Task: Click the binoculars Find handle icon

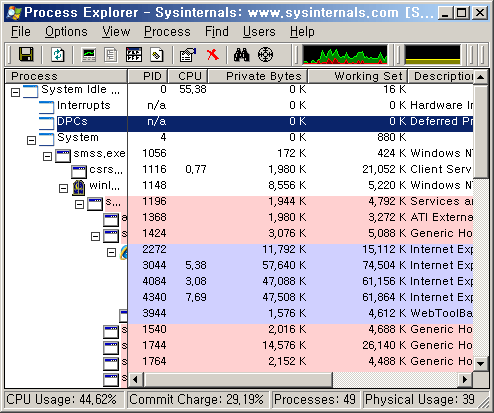Action: click(242, 55)
